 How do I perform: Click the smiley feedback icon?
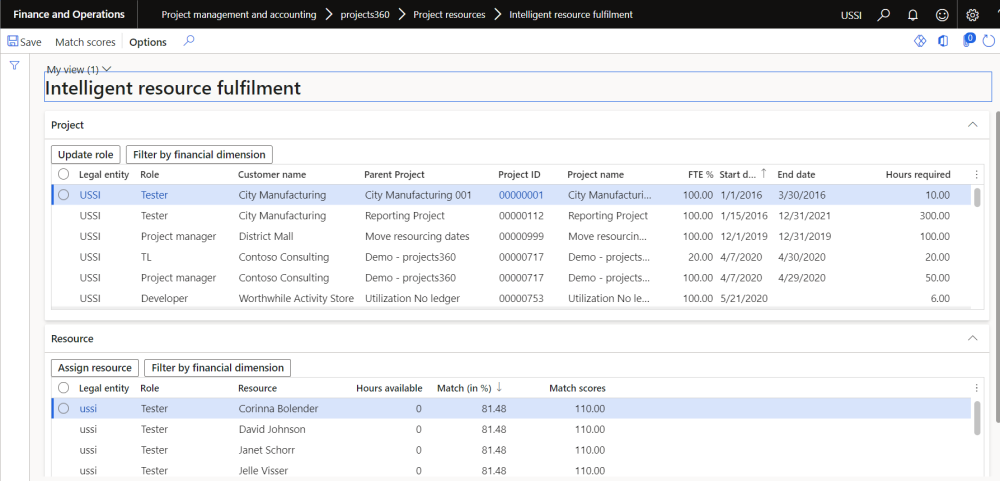(942, 15)
